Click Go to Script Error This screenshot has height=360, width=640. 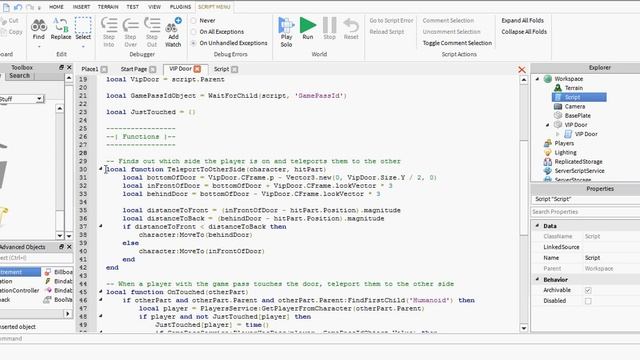tap(391, 20)
